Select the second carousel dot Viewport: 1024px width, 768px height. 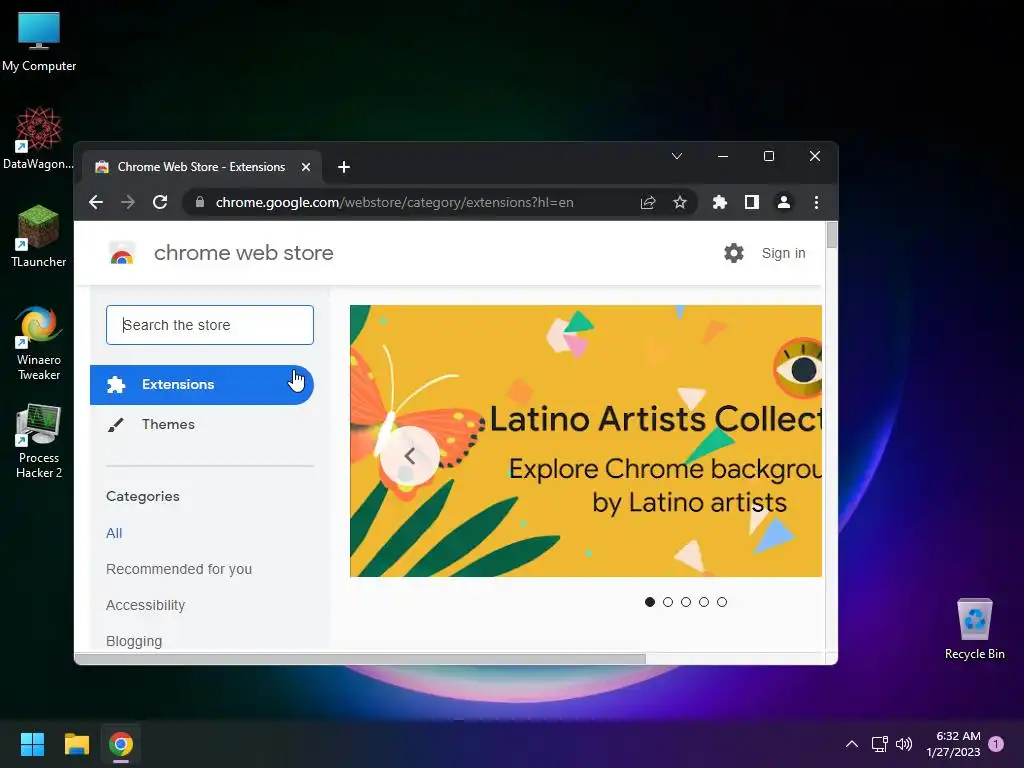[667, 602]
